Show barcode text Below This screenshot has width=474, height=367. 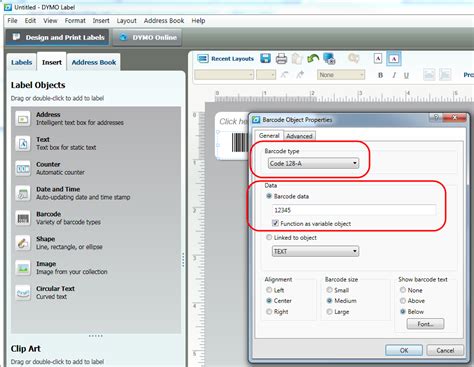pos(403,311)
